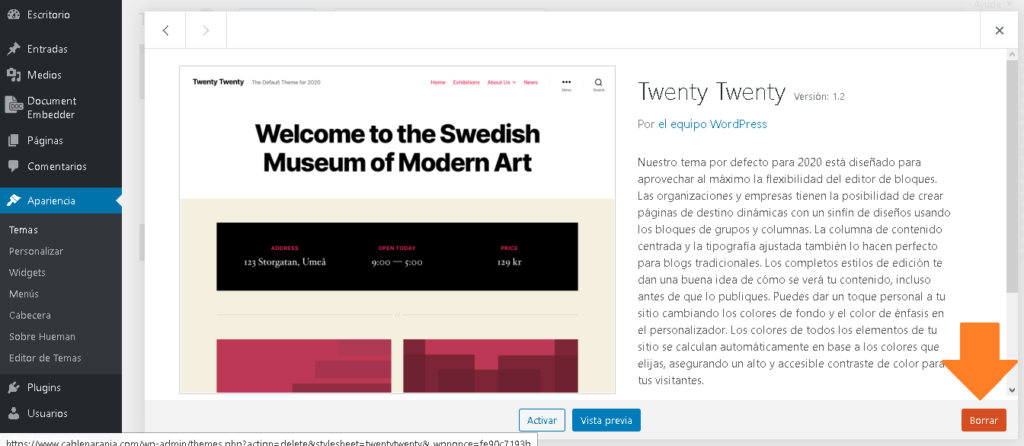Open el equipo WordPress author link
The height and width of the screenshot is (446, 1024).
click(712, 124)
